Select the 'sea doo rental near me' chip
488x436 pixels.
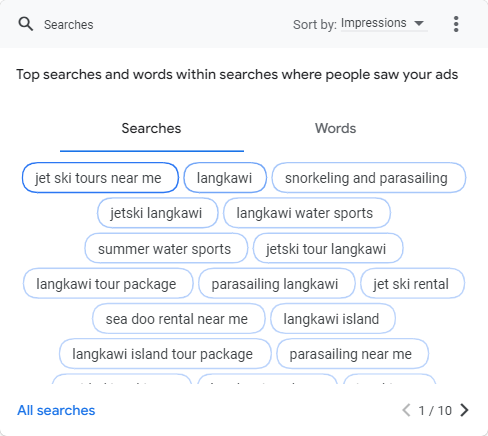[x=179, y=319]
